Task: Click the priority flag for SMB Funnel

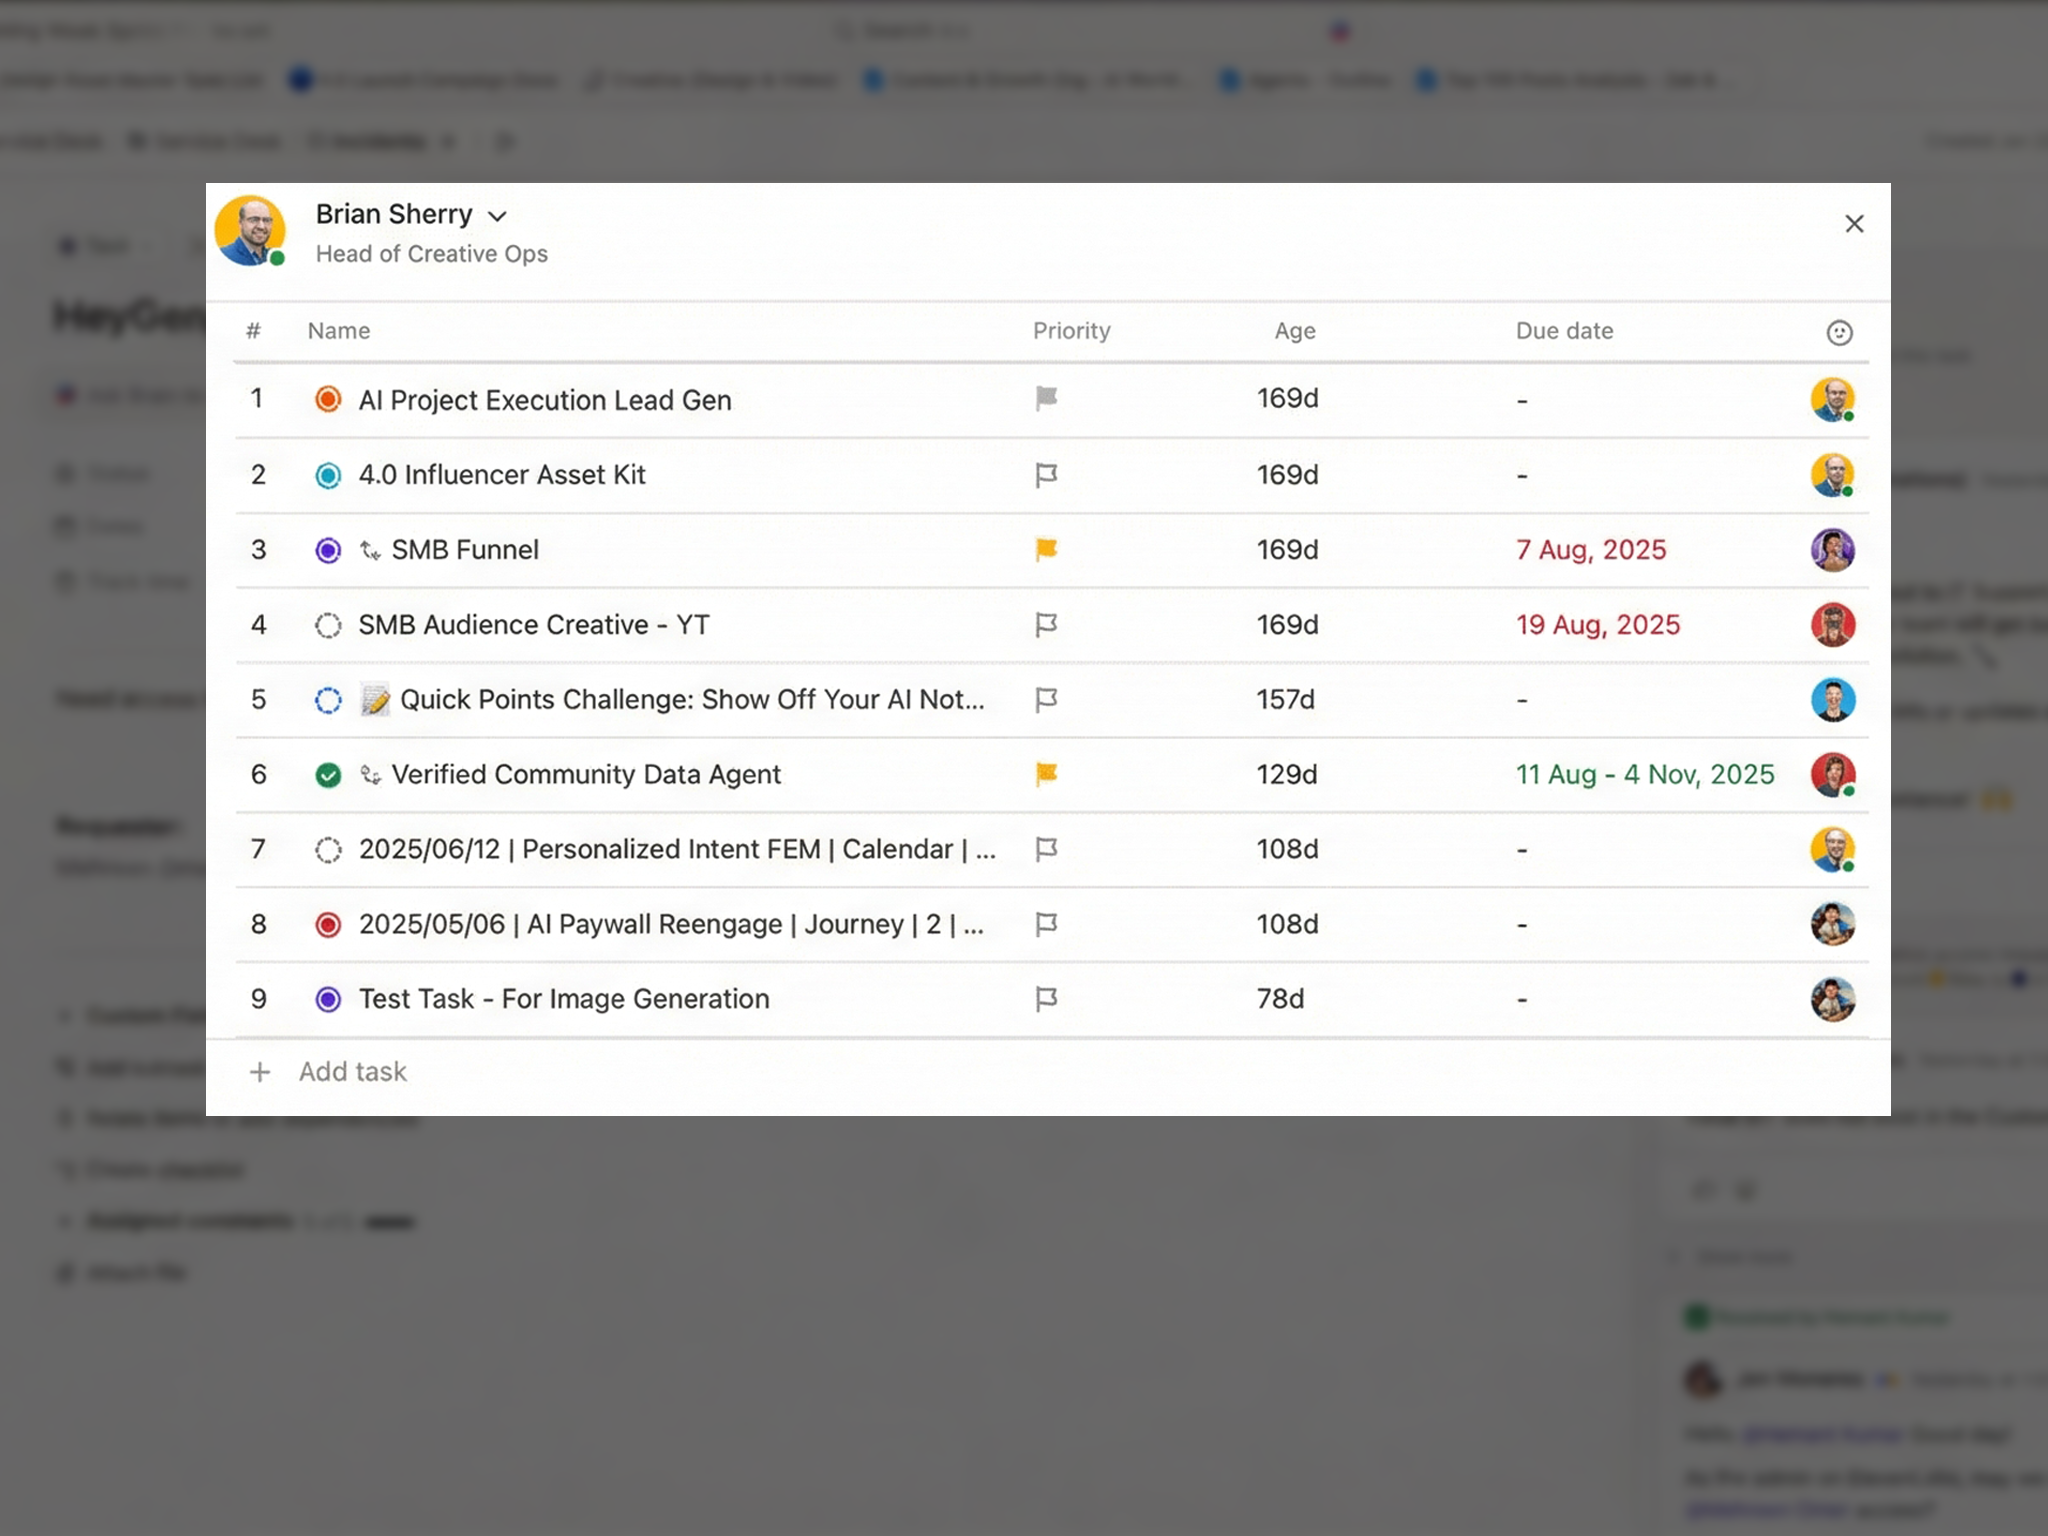Action: pos(1046,549)
